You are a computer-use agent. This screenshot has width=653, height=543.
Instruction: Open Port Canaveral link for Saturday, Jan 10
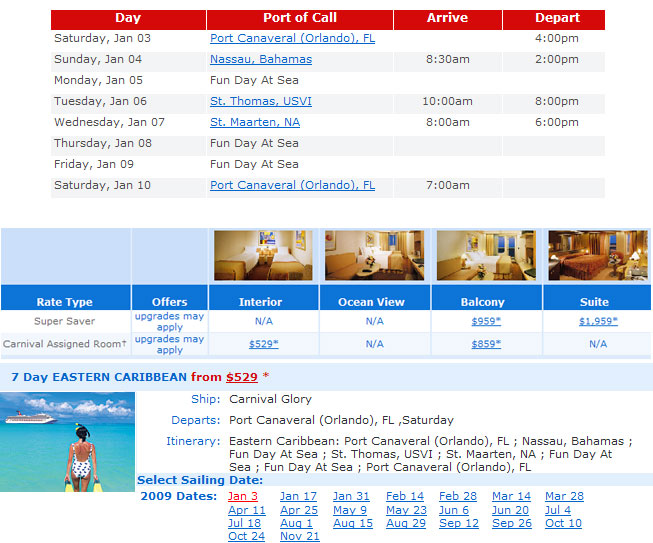click(x=292, y=185)
